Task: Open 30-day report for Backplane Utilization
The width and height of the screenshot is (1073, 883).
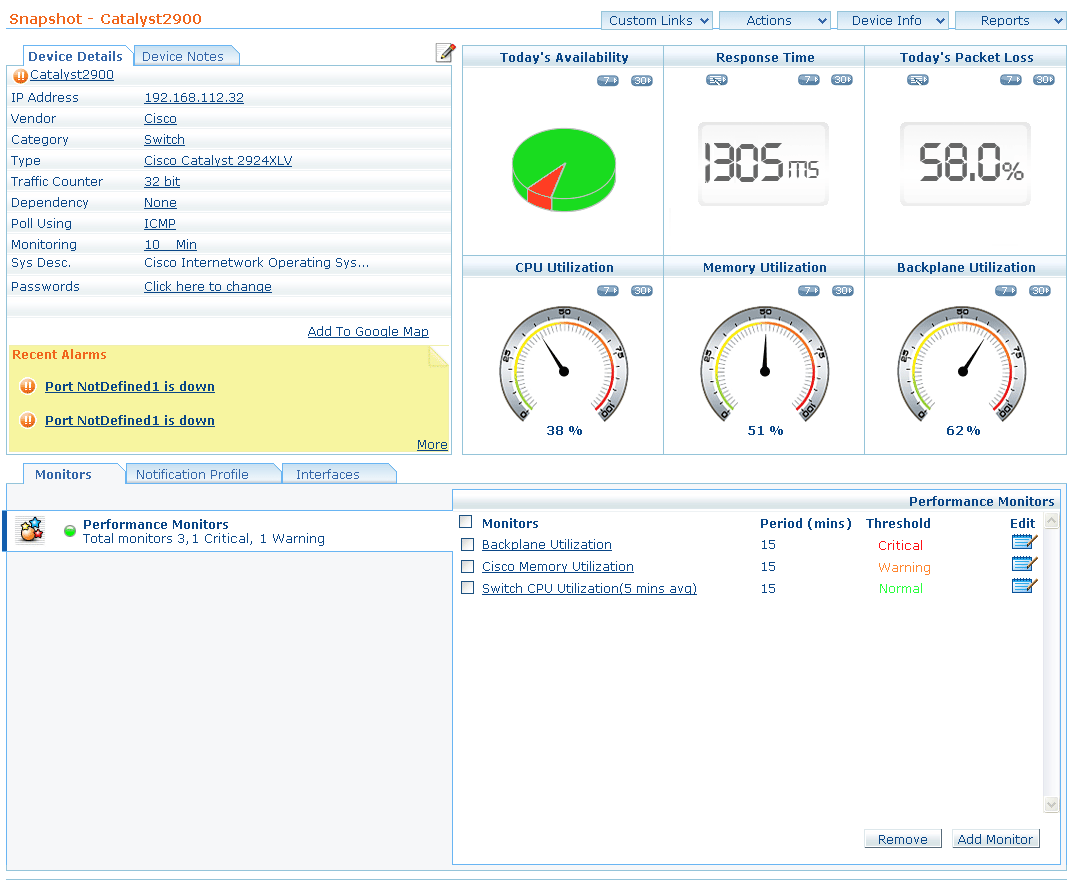Action: 1040,291
